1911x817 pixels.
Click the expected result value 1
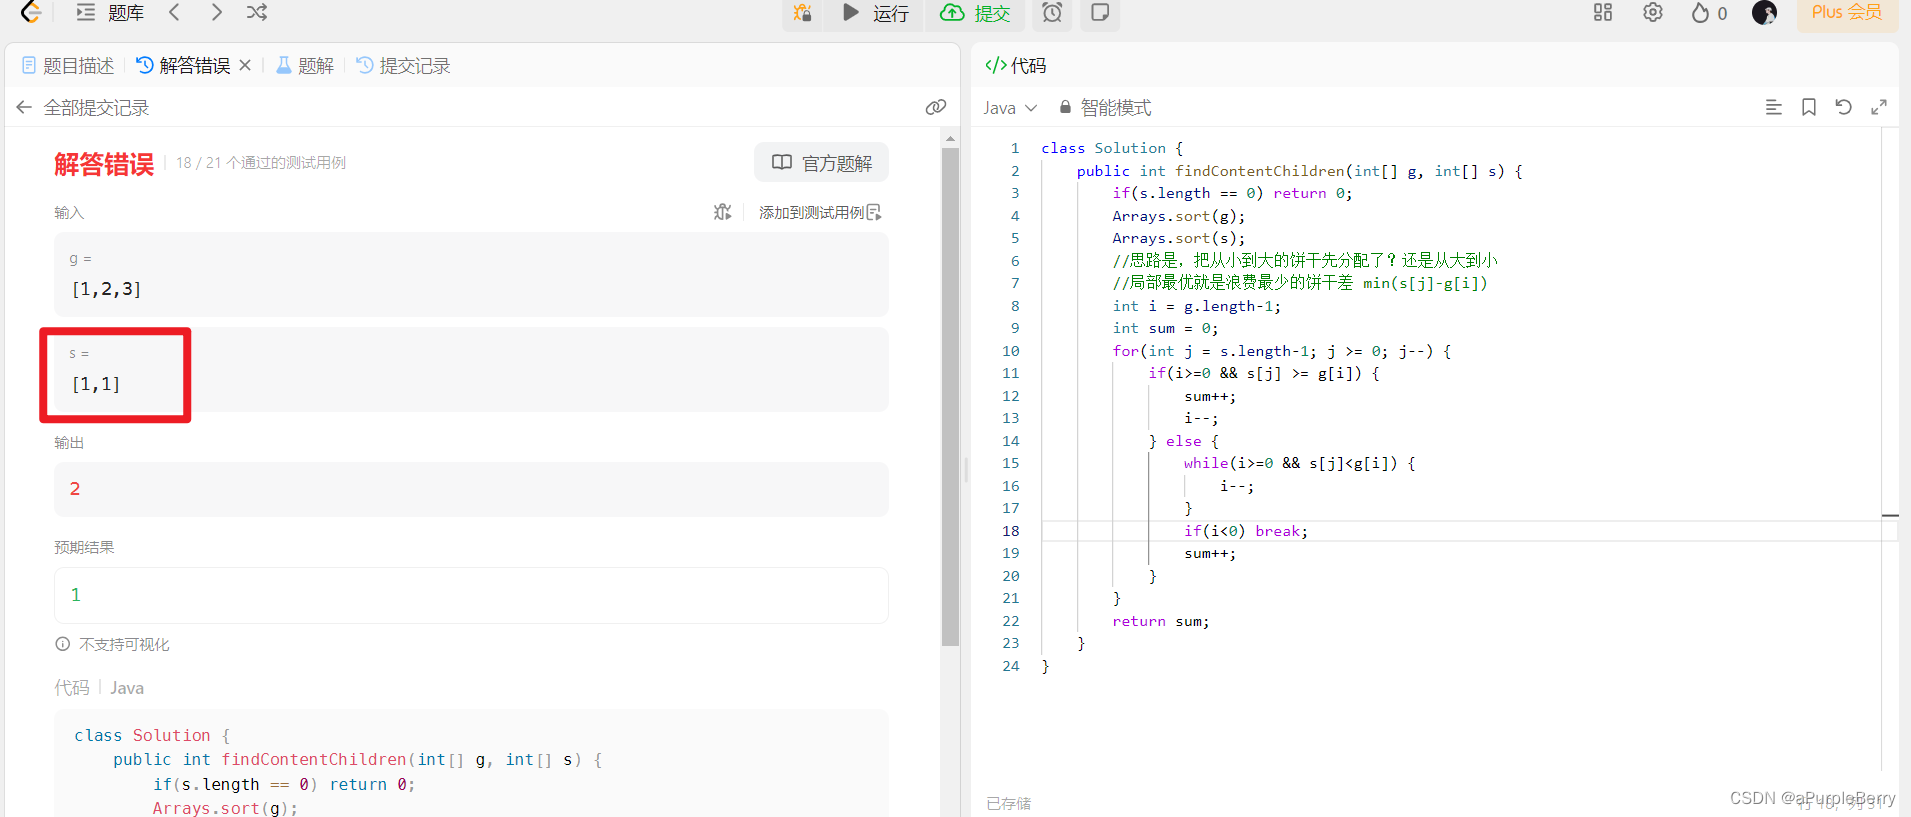pos(75,595)
